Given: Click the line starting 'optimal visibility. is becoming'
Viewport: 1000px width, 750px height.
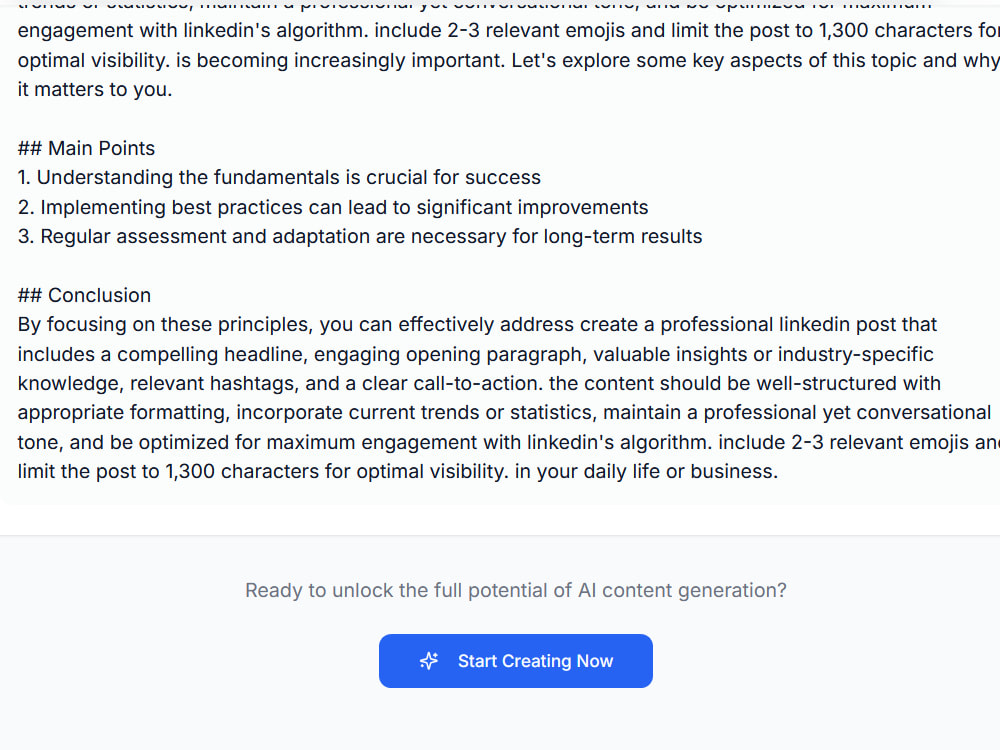Looking at the screenshot, I should click(x=508, y=61).
